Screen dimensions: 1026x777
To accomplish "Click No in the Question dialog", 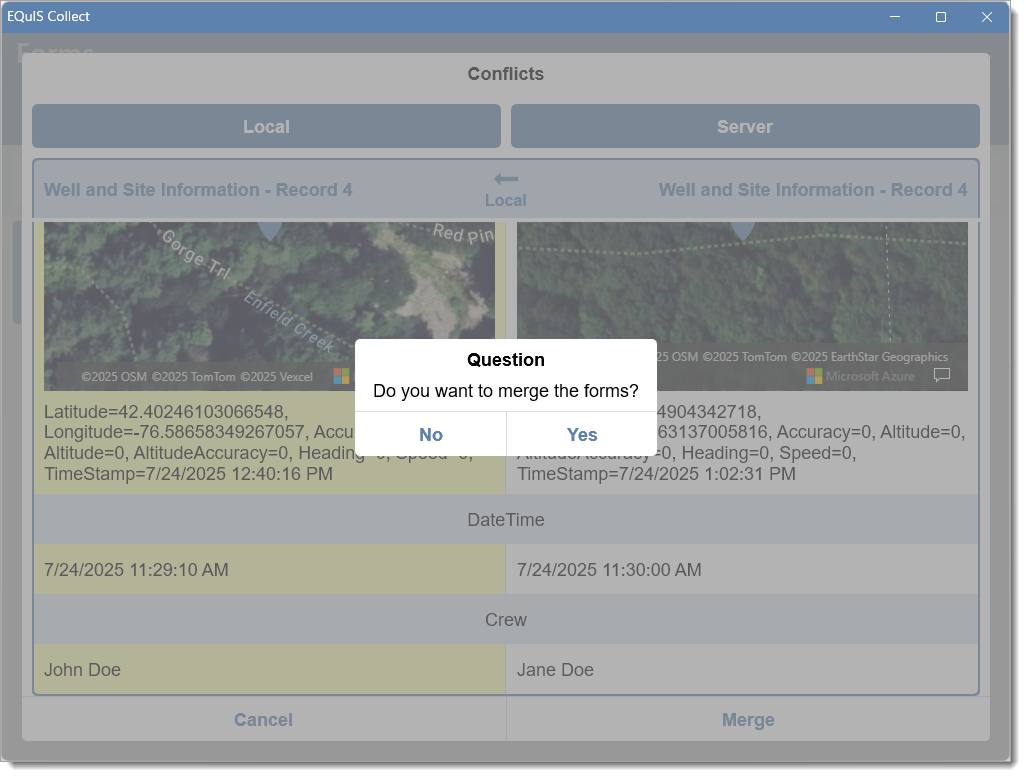I will 431,434.
